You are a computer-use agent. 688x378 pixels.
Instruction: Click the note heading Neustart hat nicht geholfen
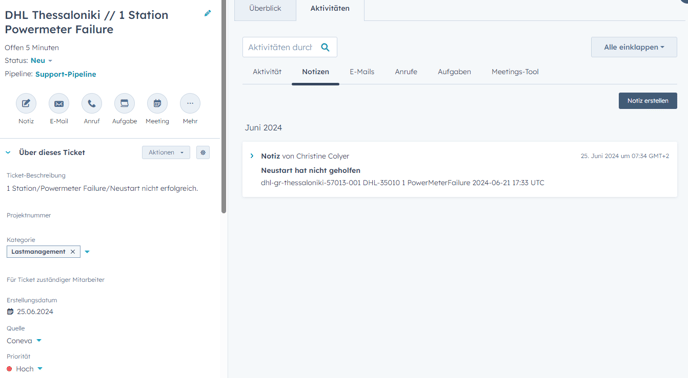coord(311,170)
